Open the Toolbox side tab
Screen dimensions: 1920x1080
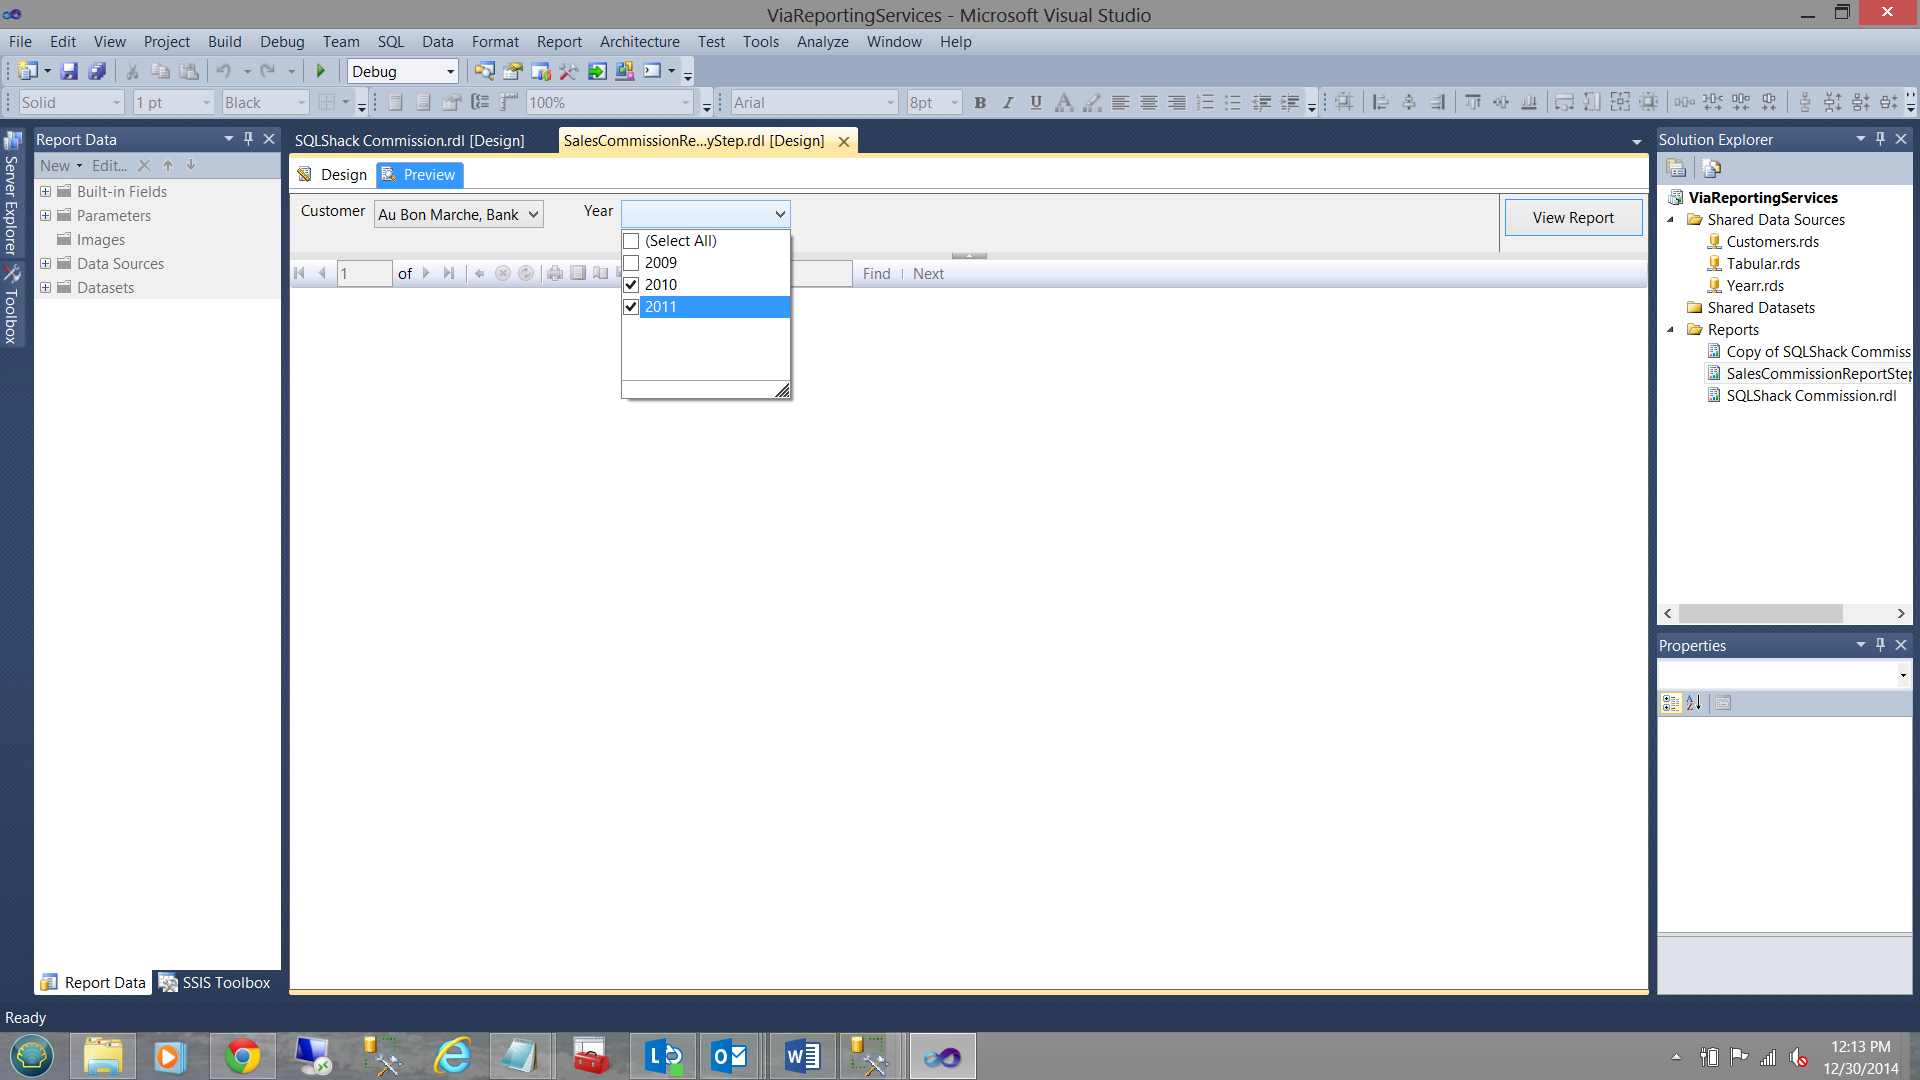12,305
